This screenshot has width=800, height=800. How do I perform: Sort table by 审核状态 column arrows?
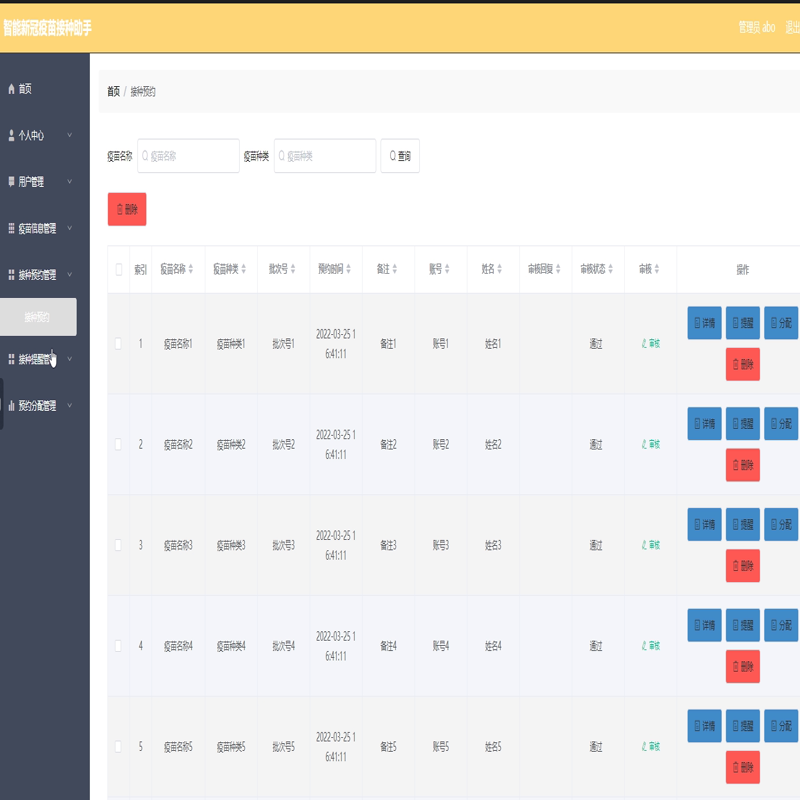click(611, 269)
